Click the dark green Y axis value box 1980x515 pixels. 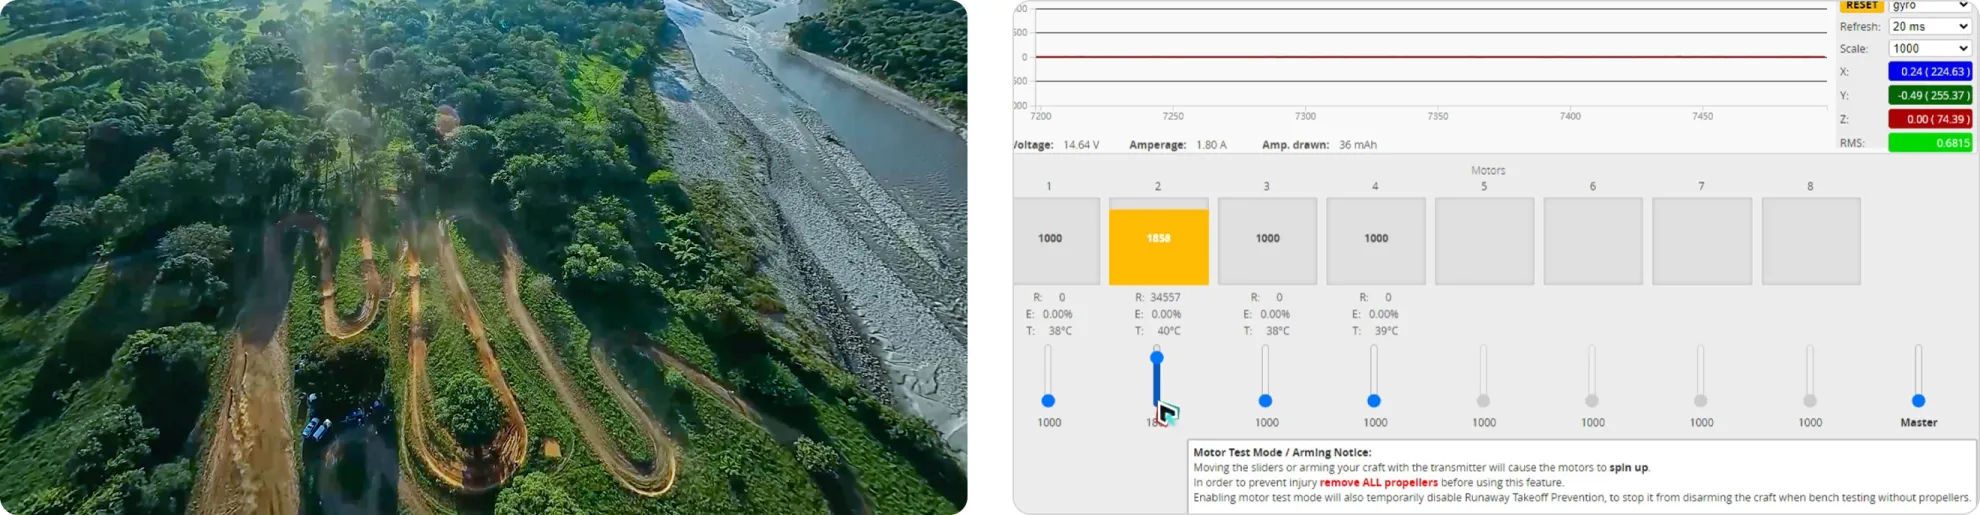(x=1929, y=96)
